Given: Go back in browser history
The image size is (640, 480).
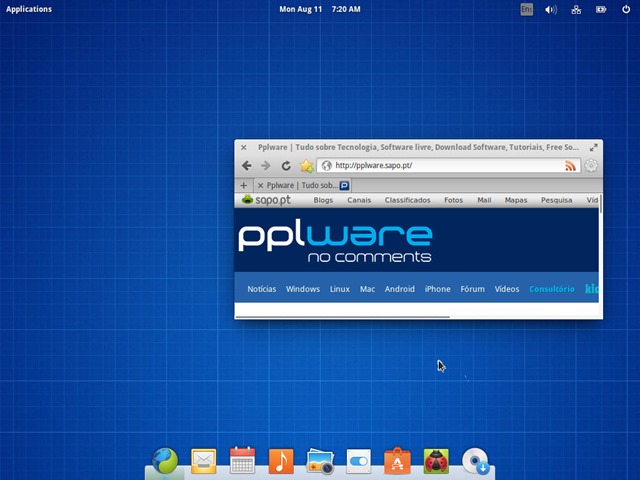Looking at the screenshot, I should 246,165.
